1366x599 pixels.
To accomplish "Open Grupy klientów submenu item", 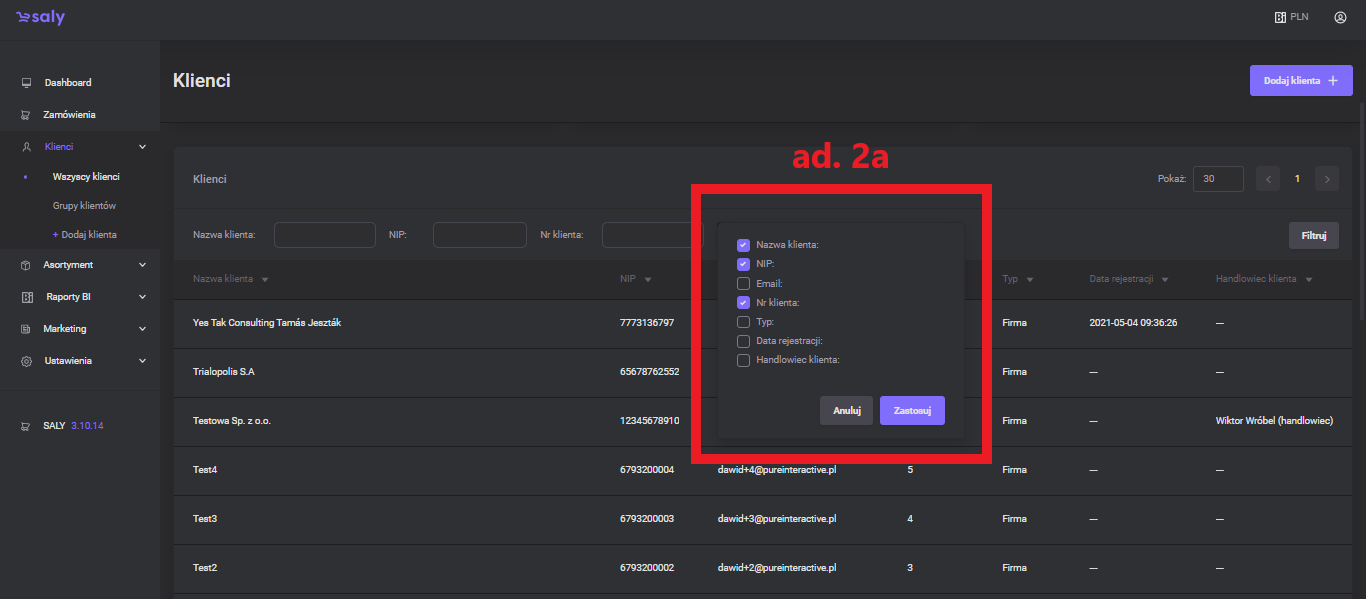I will (84, 206).
